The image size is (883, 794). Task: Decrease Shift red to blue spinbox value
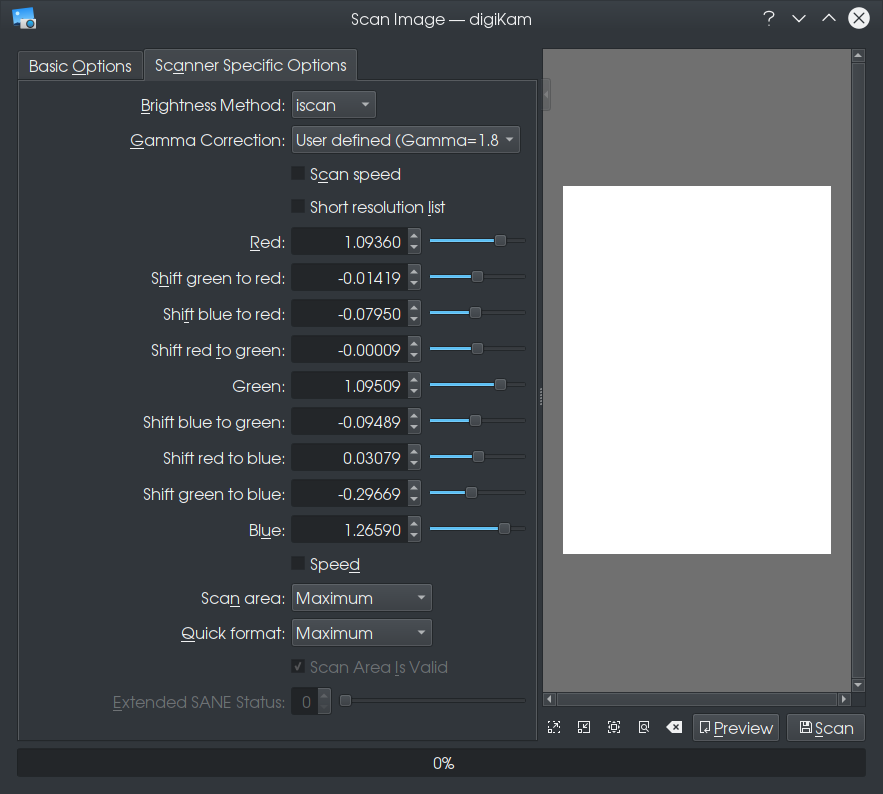(414, 465)
